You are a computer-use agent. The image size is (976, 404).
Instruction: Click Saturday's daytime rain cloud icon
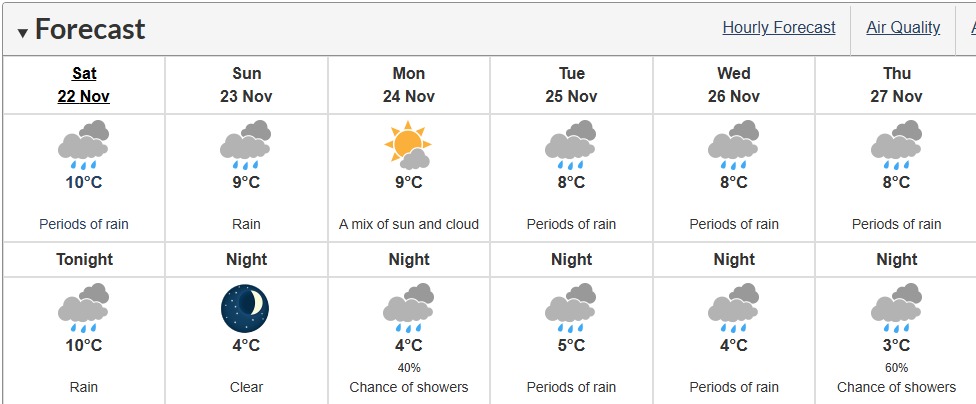pos(84,145)
